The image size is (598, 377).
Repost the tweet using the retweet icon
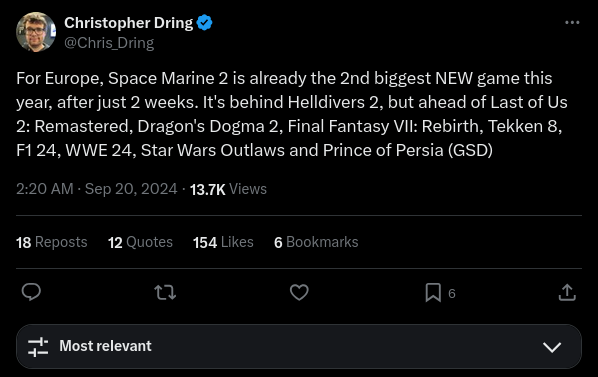(165, 292)
